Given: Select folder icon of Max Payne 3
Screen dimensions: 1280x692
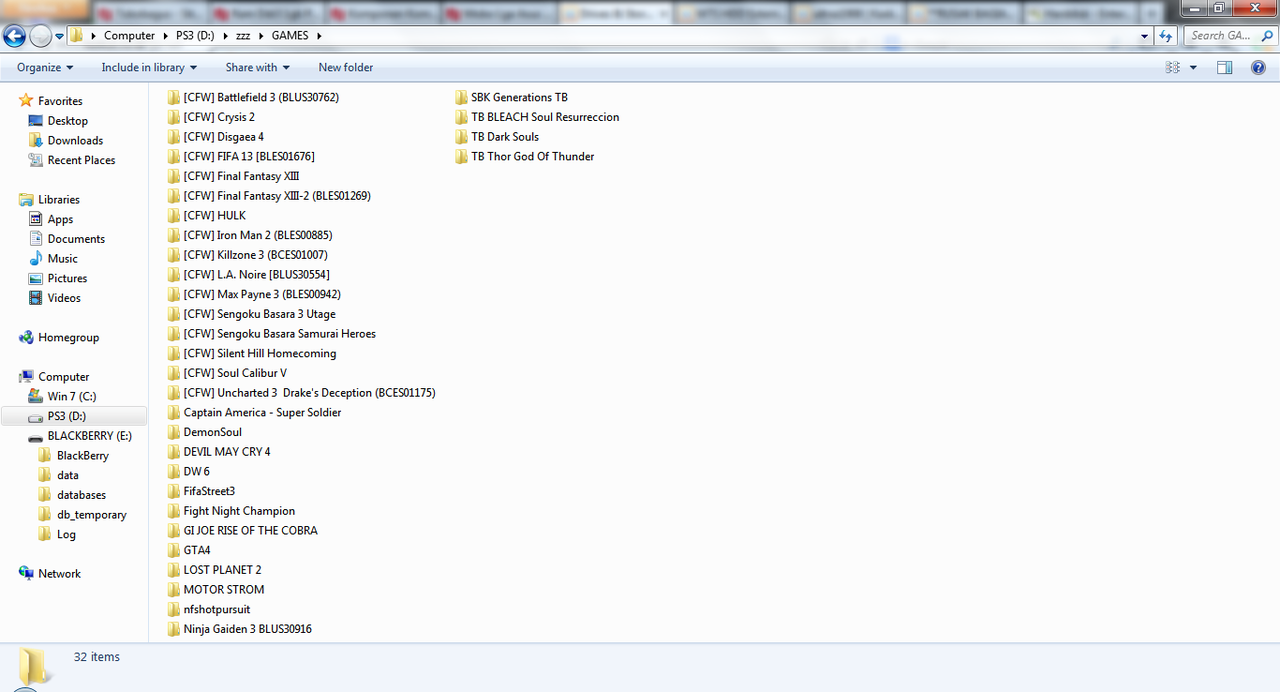Looking at the screenshot, I should click(174, 294).
